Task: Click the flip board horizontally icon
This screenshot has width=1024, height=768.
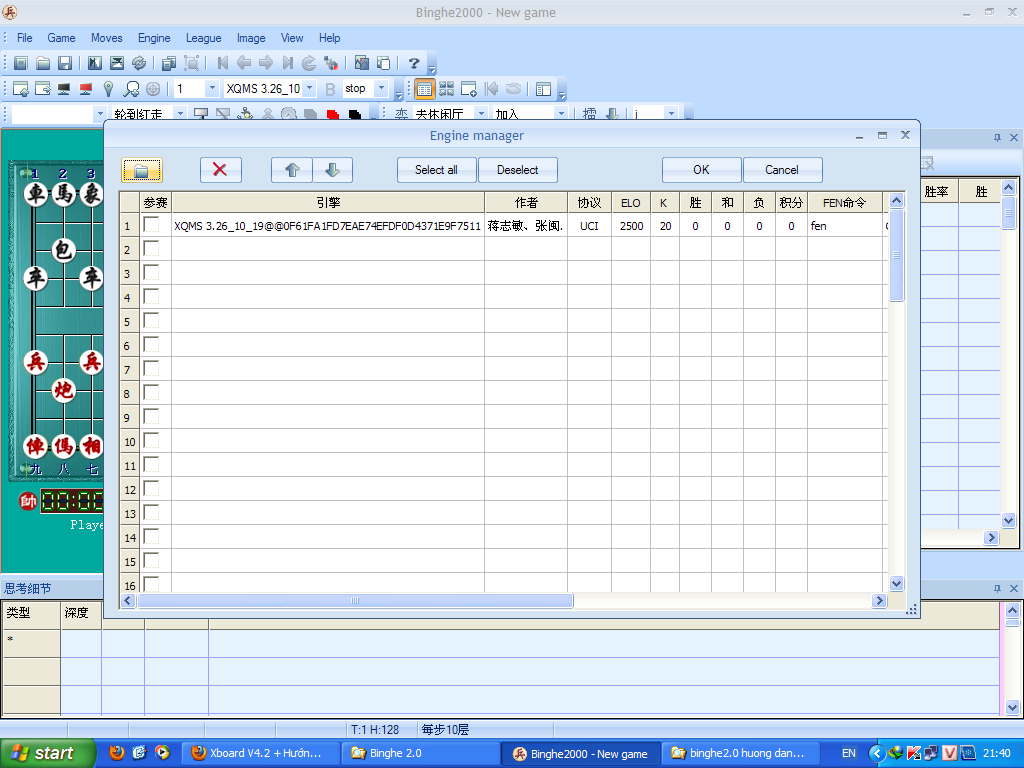Action: pyautogui.click(x=95, y=63)
